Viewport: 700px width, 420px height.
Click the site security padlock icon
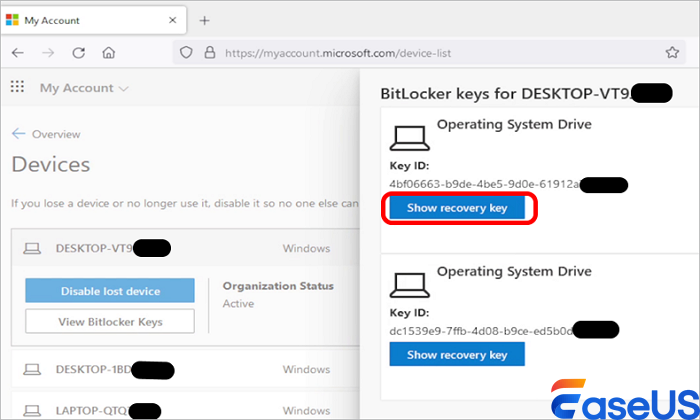click(210, 53)
